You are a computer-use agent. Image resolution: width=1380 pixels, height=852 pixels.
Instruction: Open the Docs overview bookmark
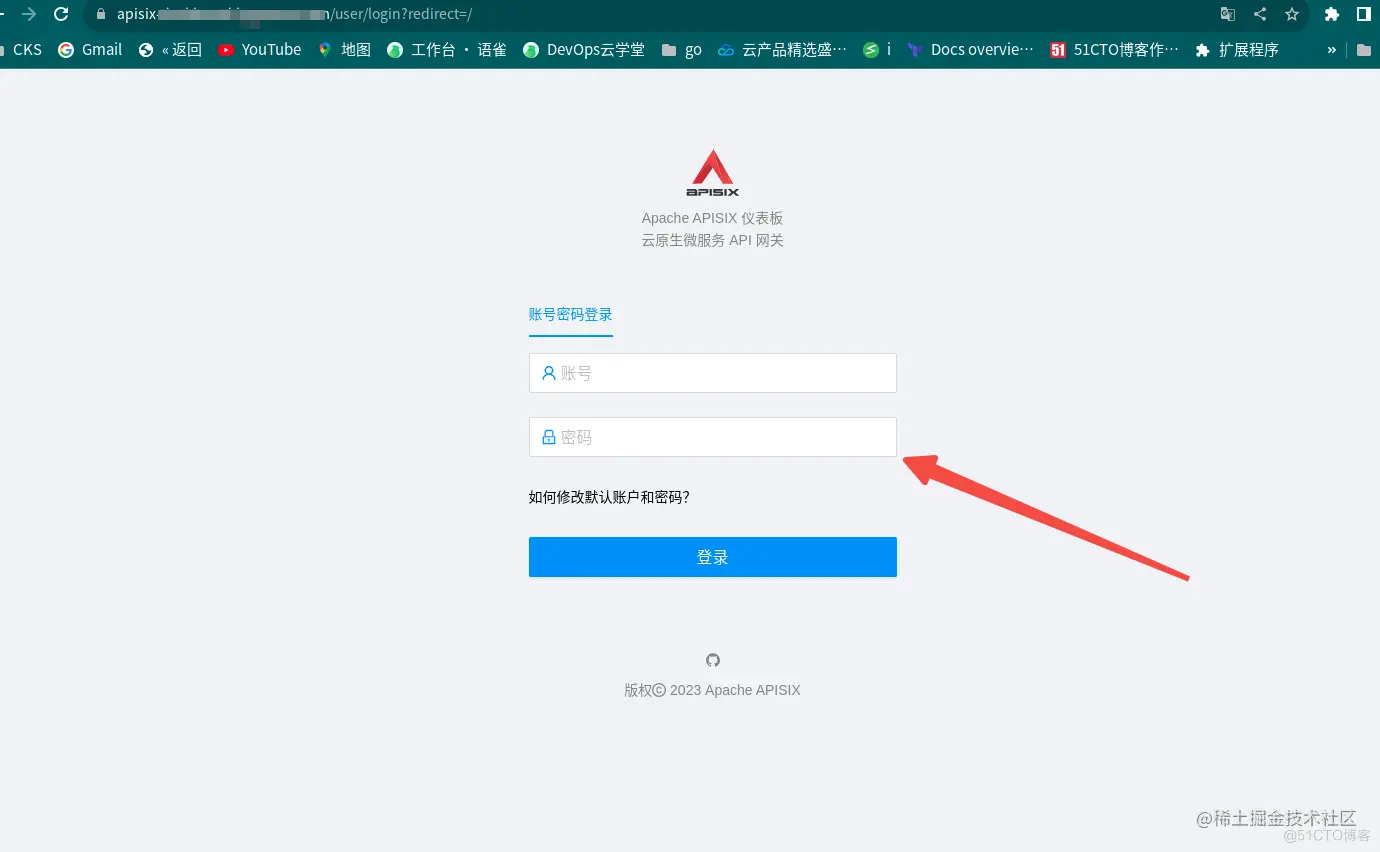pos(970,49)
